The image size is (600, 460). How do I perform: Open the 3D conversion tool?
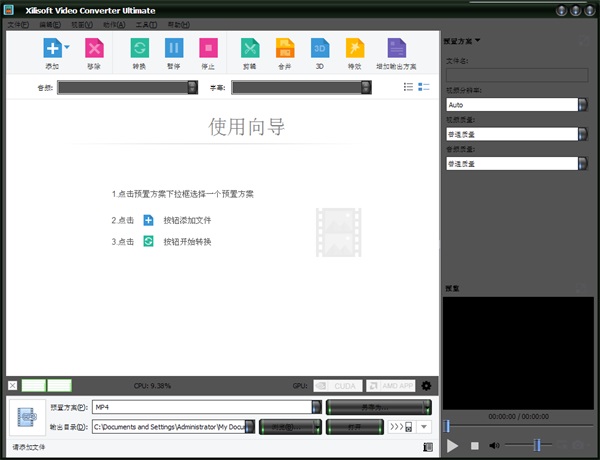point(320,48)
